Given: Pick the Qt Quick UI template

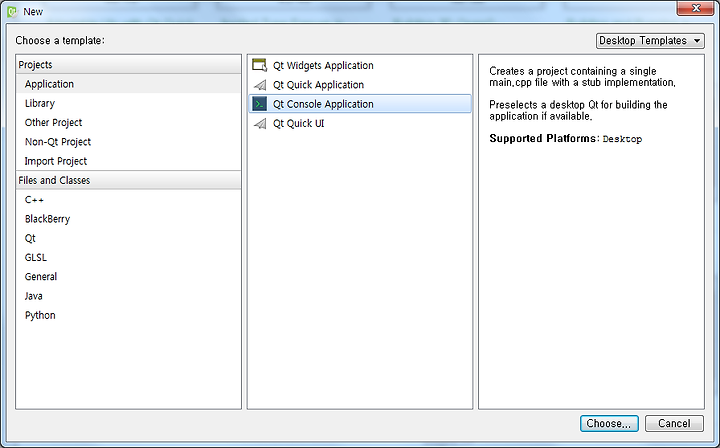Looking at the screenshot, I should click(360, 123).
